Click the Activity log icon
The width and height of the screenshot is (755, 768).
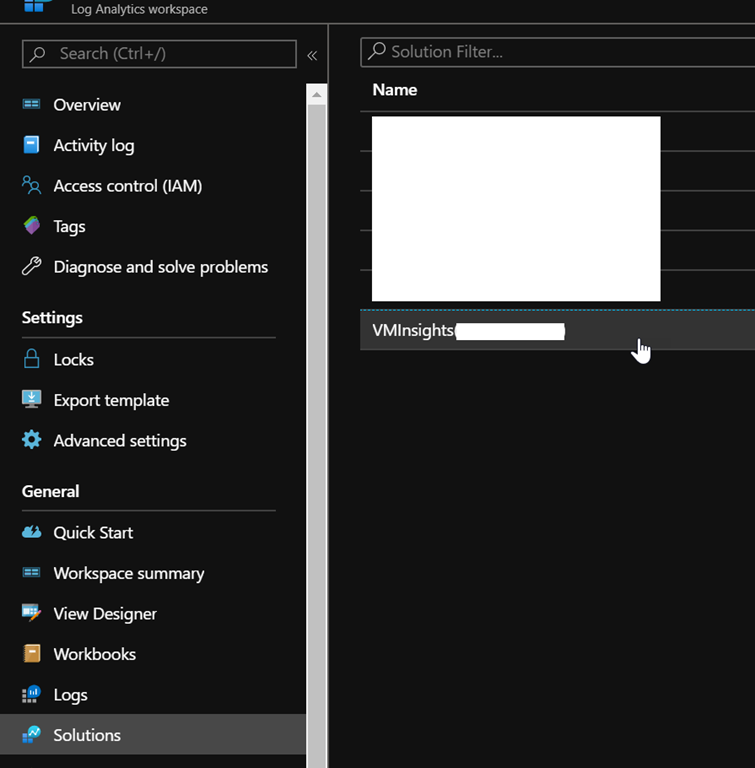pyautogui.click(x=32, y=145)
